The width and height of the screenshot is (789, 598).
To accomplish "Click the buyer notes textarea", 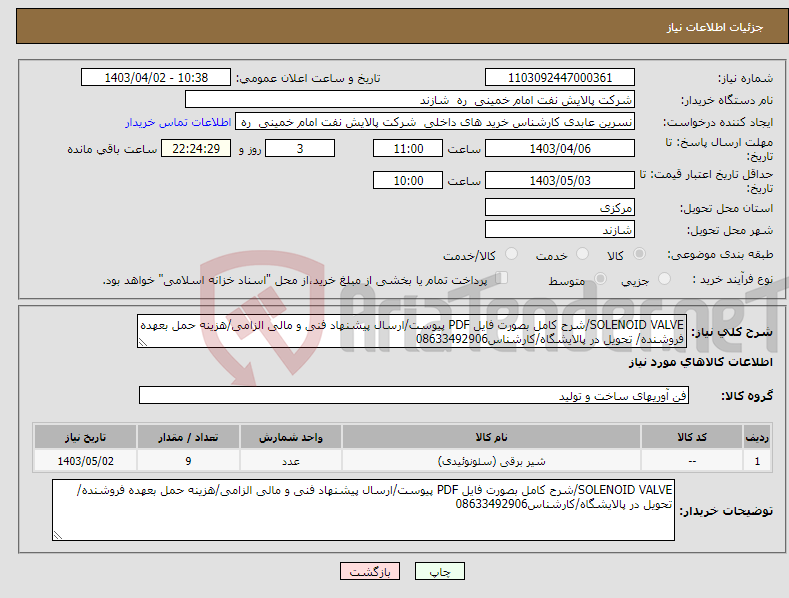I will [x=363, y=510].
